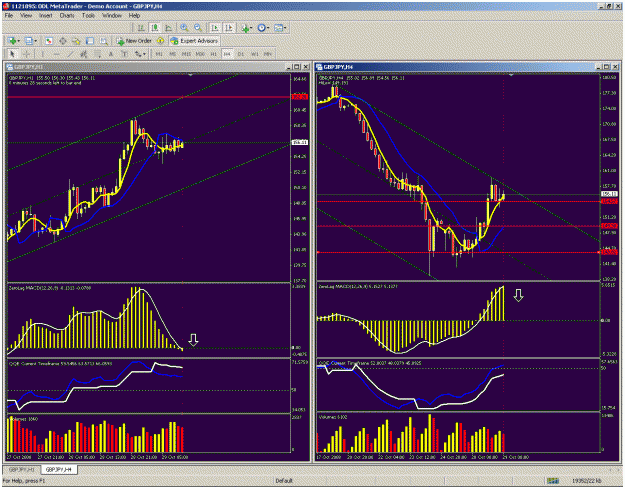Select the line chart type icon
The height and width of the screenshot is (487, 625).
(168, 28)
